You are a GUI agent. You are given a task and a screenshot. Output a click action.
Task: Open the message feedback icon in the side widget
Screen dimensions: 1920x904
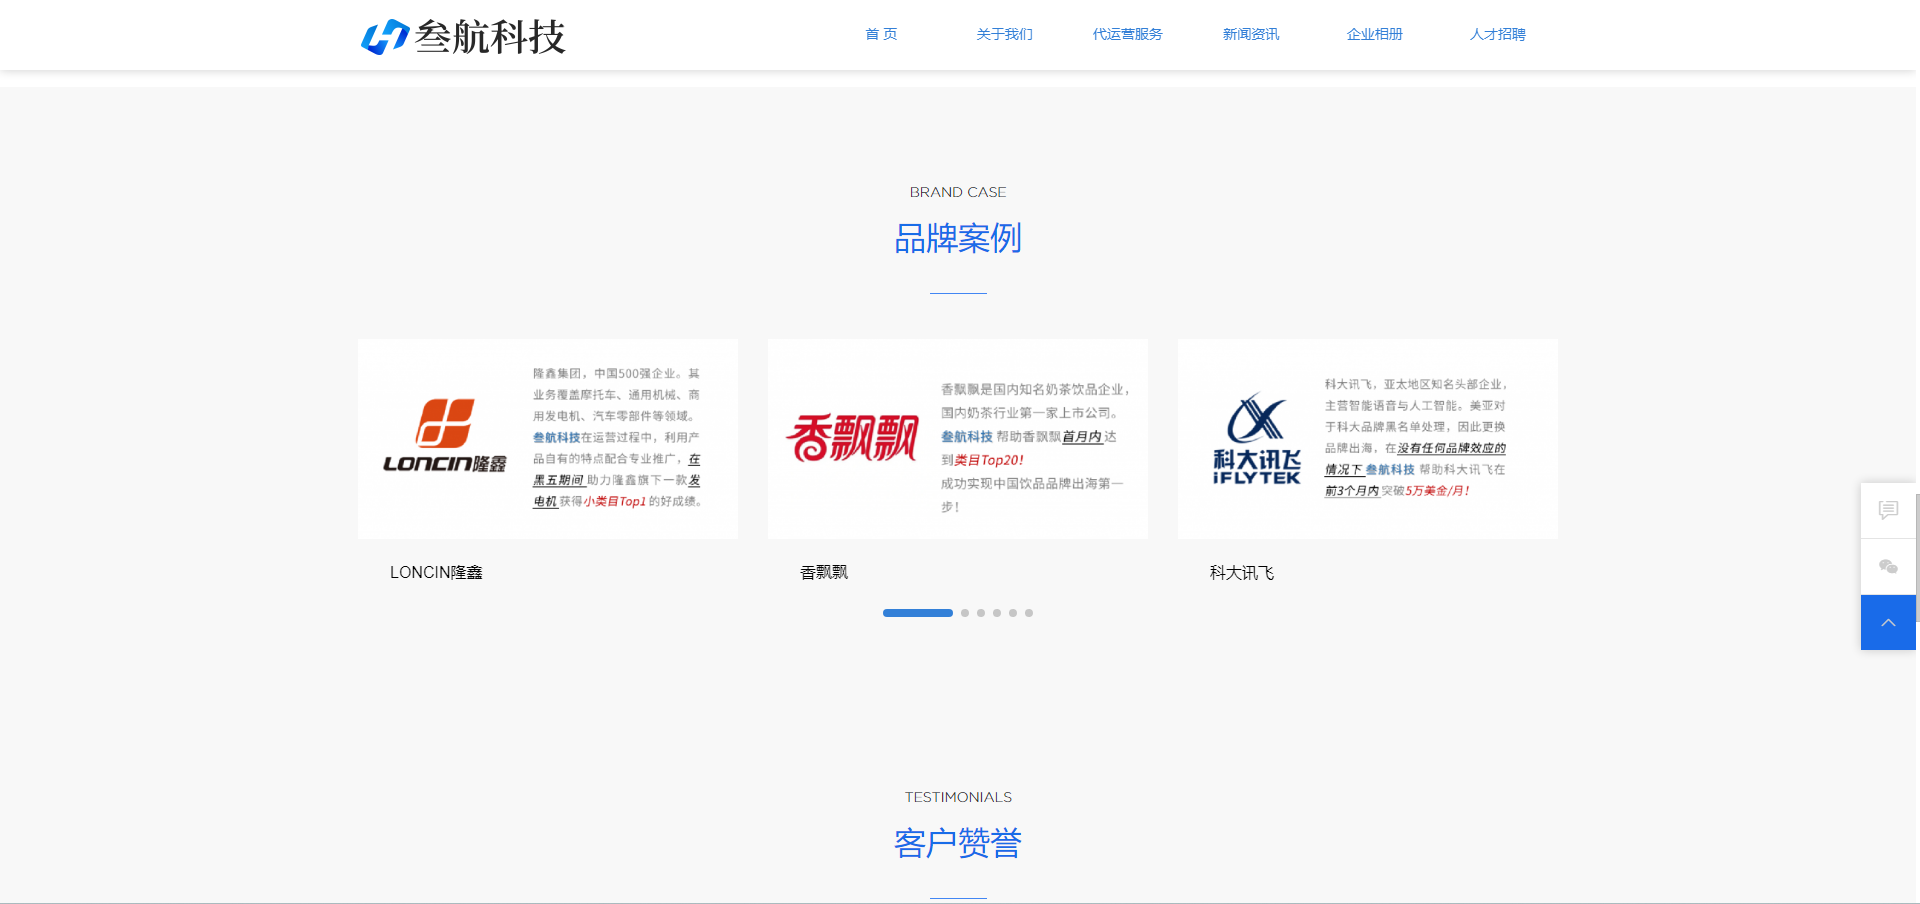[x=1888, y=510]
